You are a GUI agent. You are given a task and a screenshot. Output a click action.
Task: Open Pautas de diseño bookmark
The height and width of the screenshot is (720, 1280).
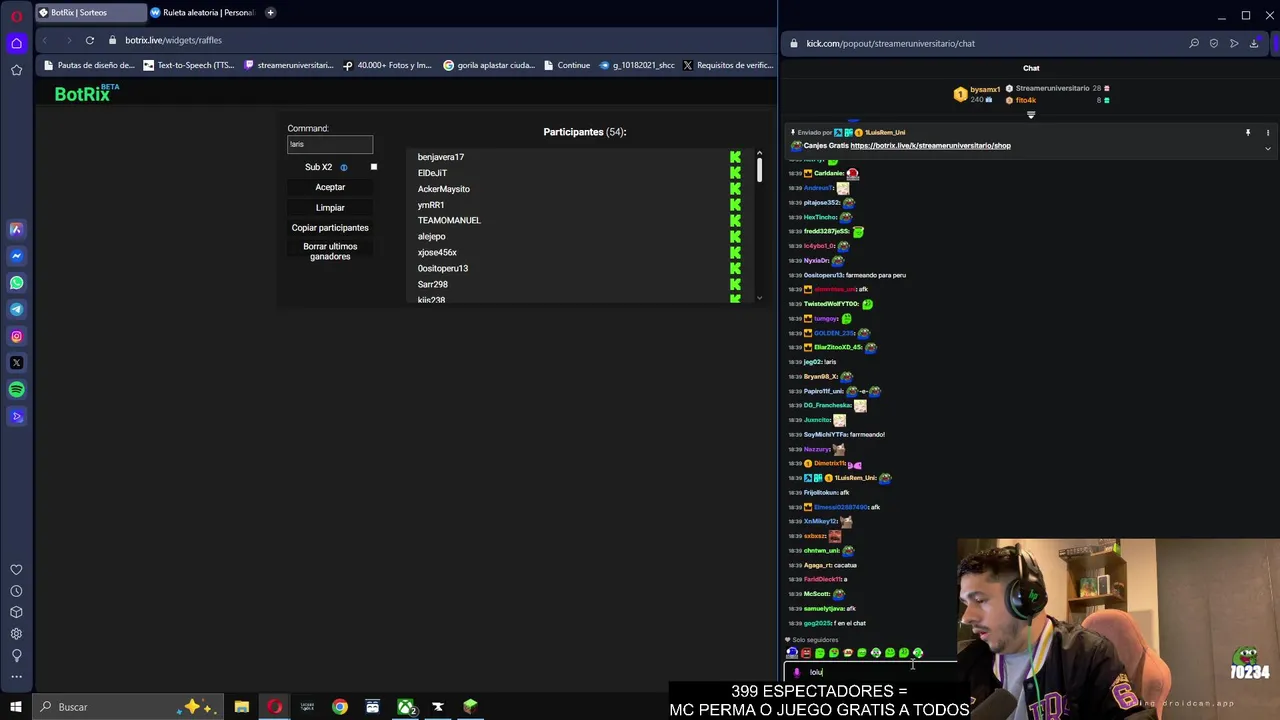89,65
